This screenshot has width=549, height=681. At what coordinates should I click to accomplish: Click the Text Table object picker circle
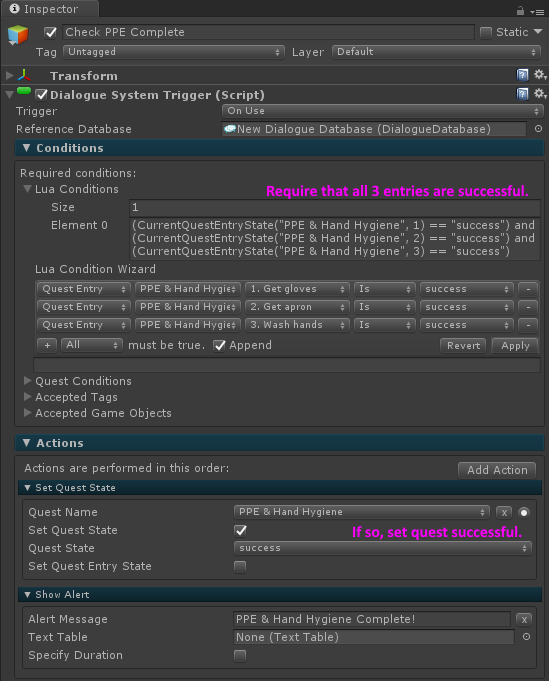526,637
